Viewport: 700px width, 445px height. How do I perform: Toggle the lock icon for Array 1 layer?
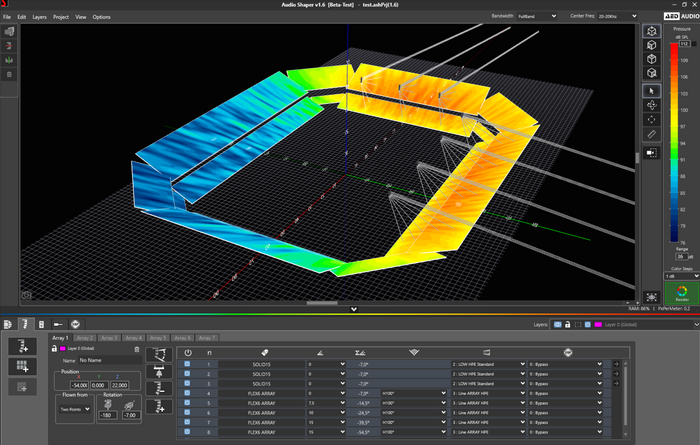pos(54,349)
